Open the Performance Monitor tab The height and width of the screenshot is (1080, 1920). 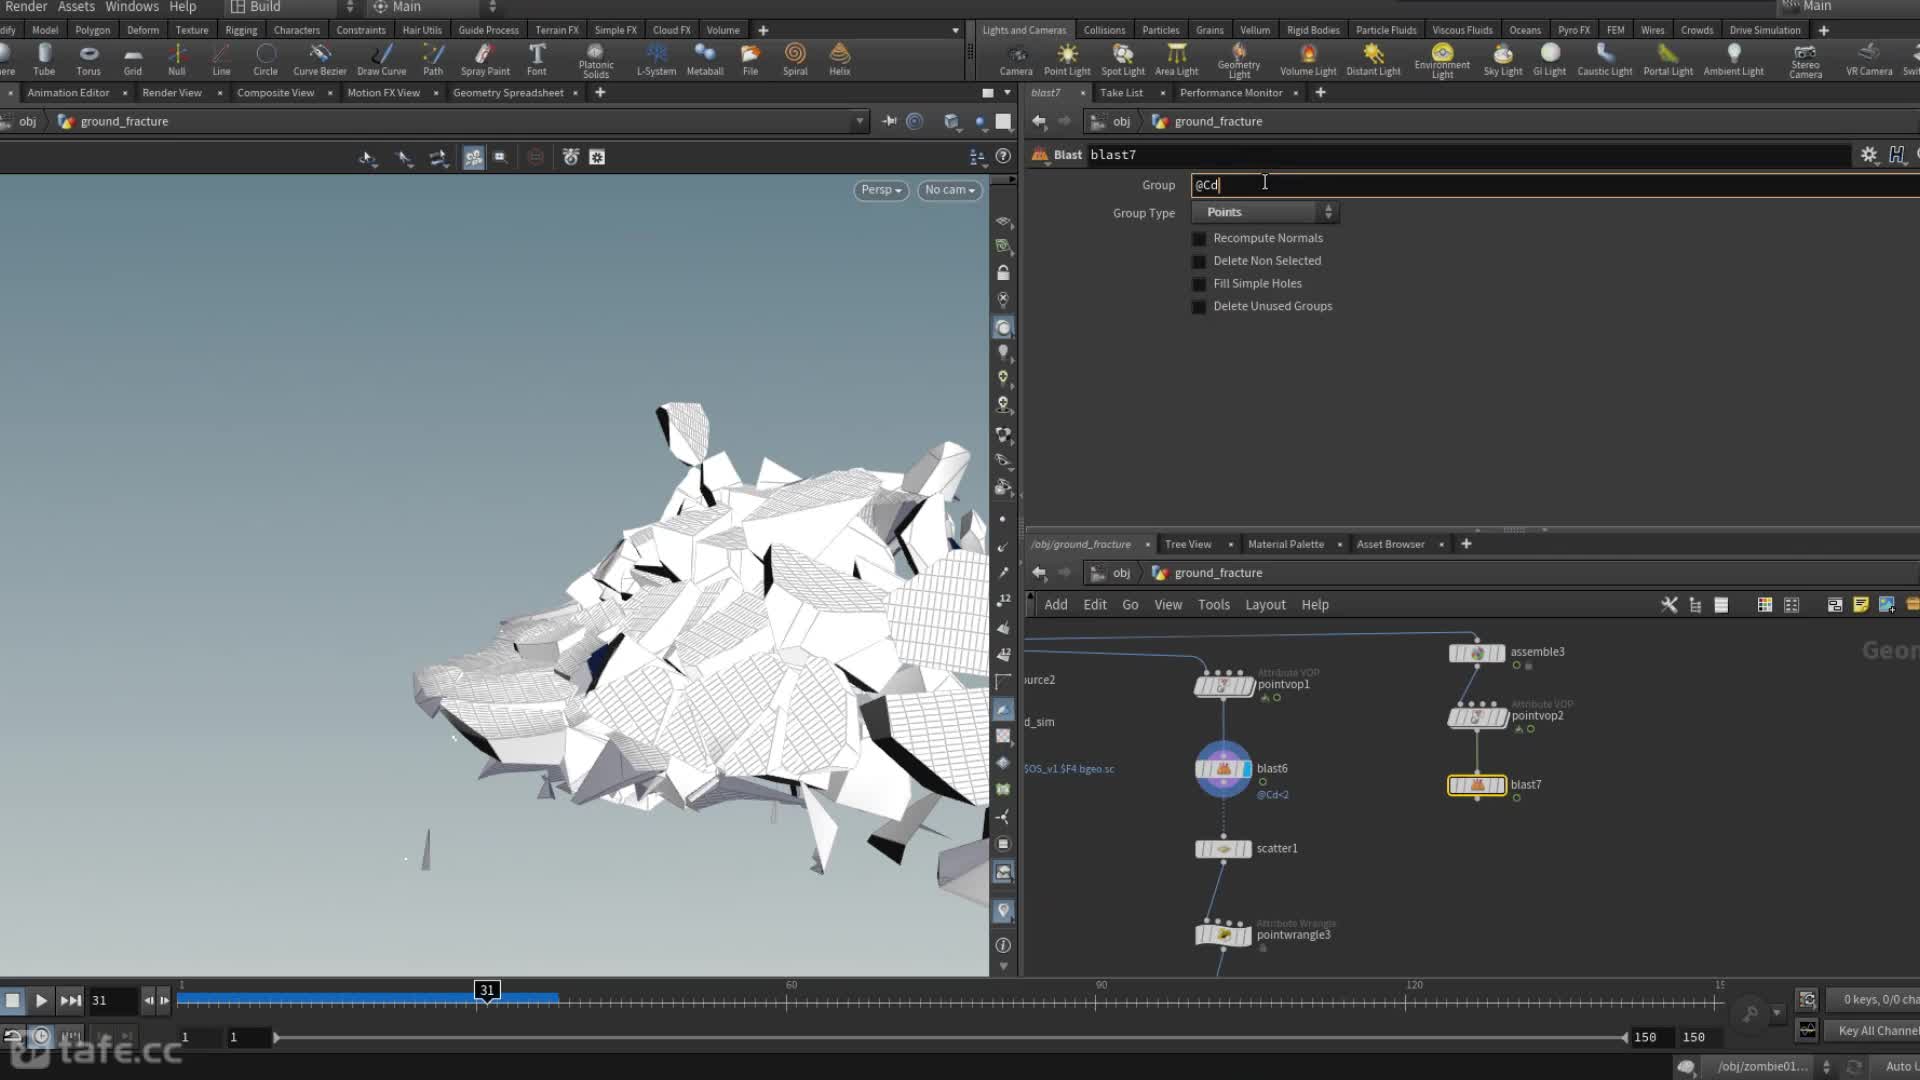(x=1231, y=93)
